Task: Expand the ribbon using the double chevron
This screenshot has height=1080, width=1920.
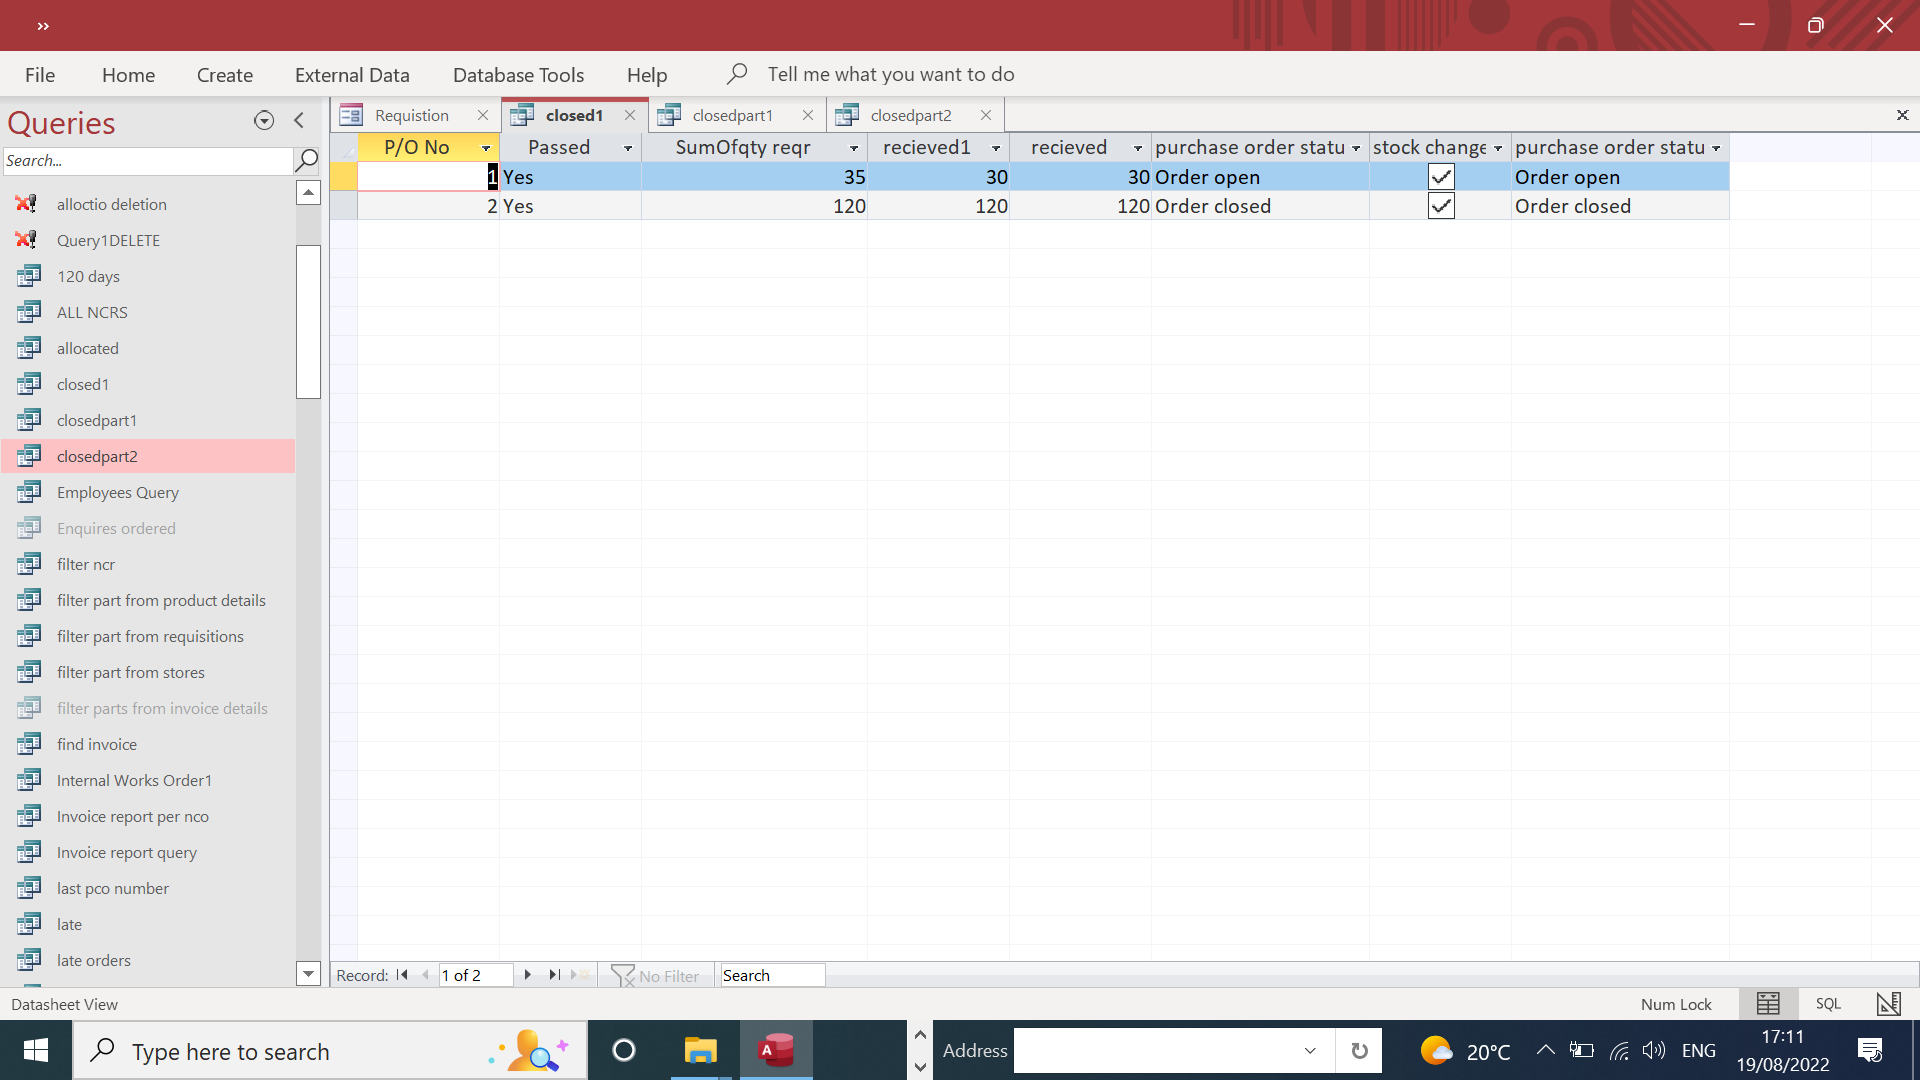Action: [x=43, y=26]
